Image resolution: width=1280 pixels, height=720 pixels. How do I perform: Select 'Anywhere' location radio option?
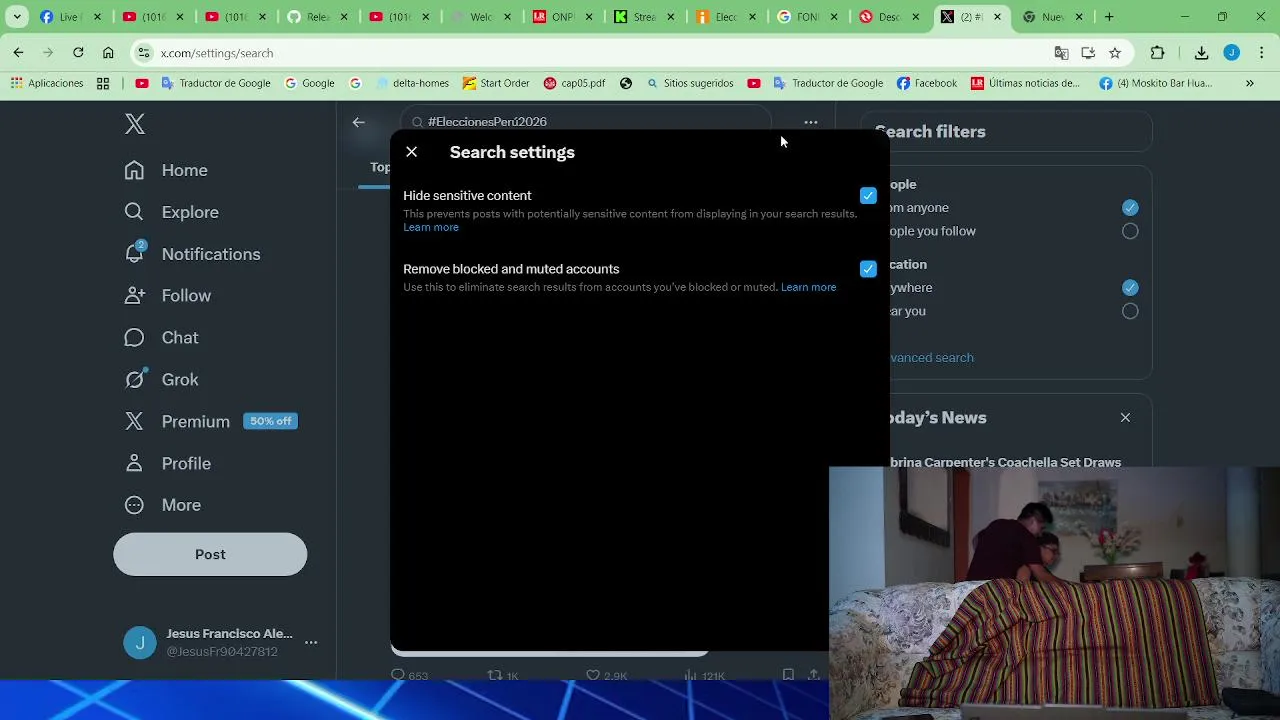pos(1130,288)
